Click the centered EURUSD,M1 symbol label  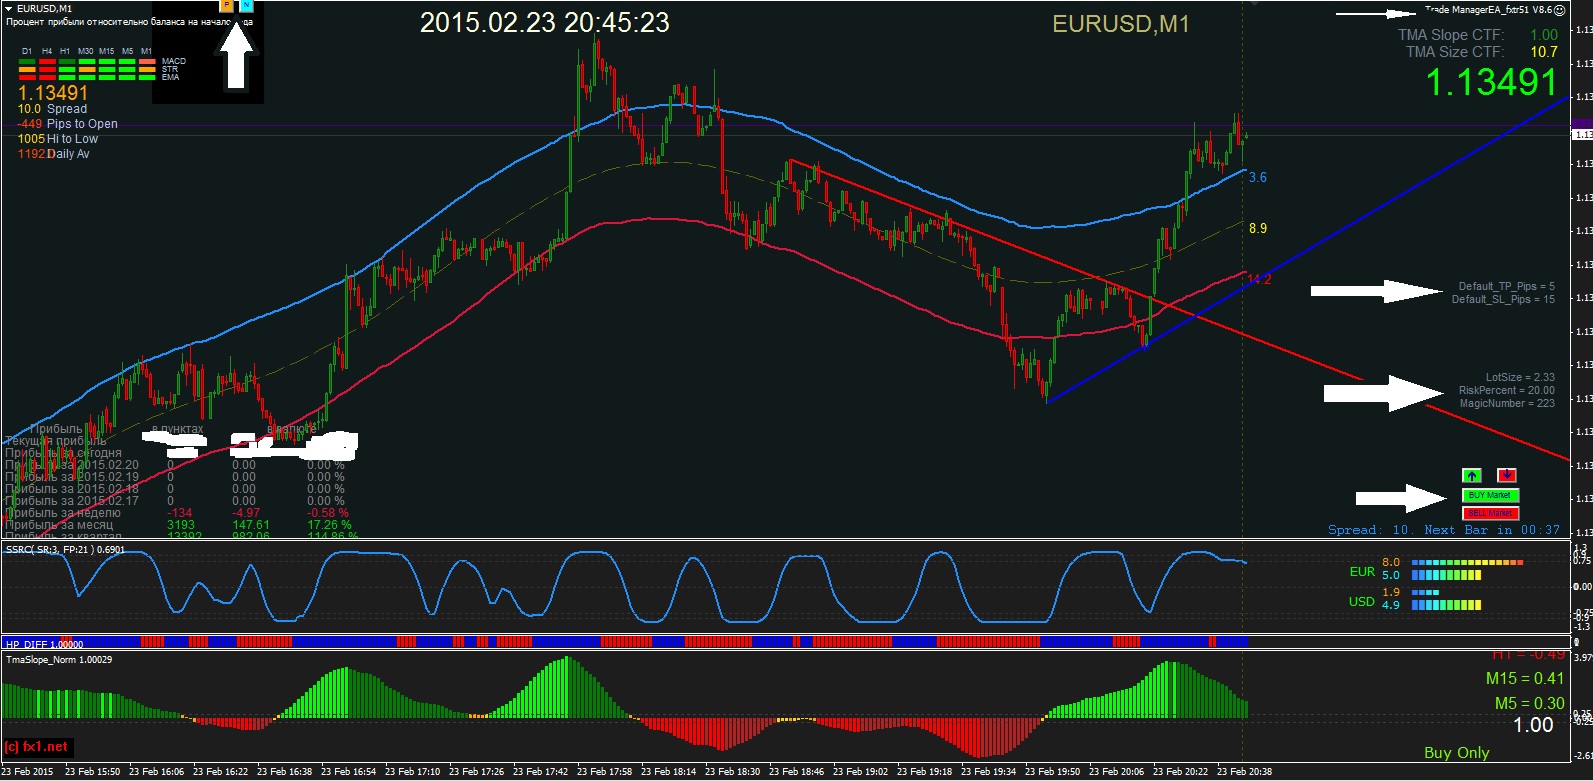click(1121, 24)
